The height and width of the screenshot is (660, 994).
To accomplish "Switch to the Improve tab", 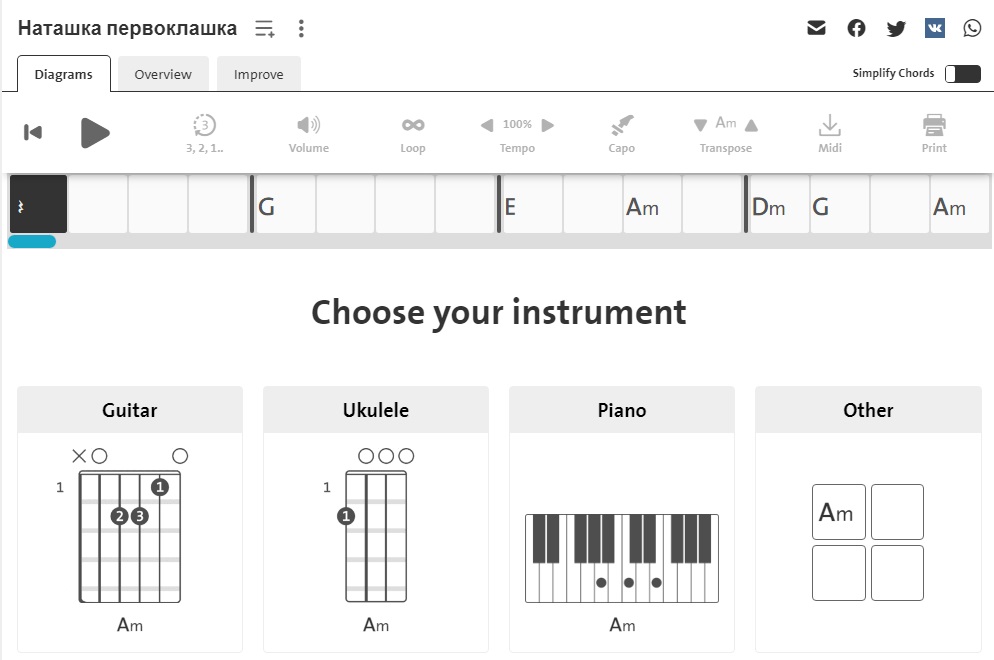I will (259, 74).
